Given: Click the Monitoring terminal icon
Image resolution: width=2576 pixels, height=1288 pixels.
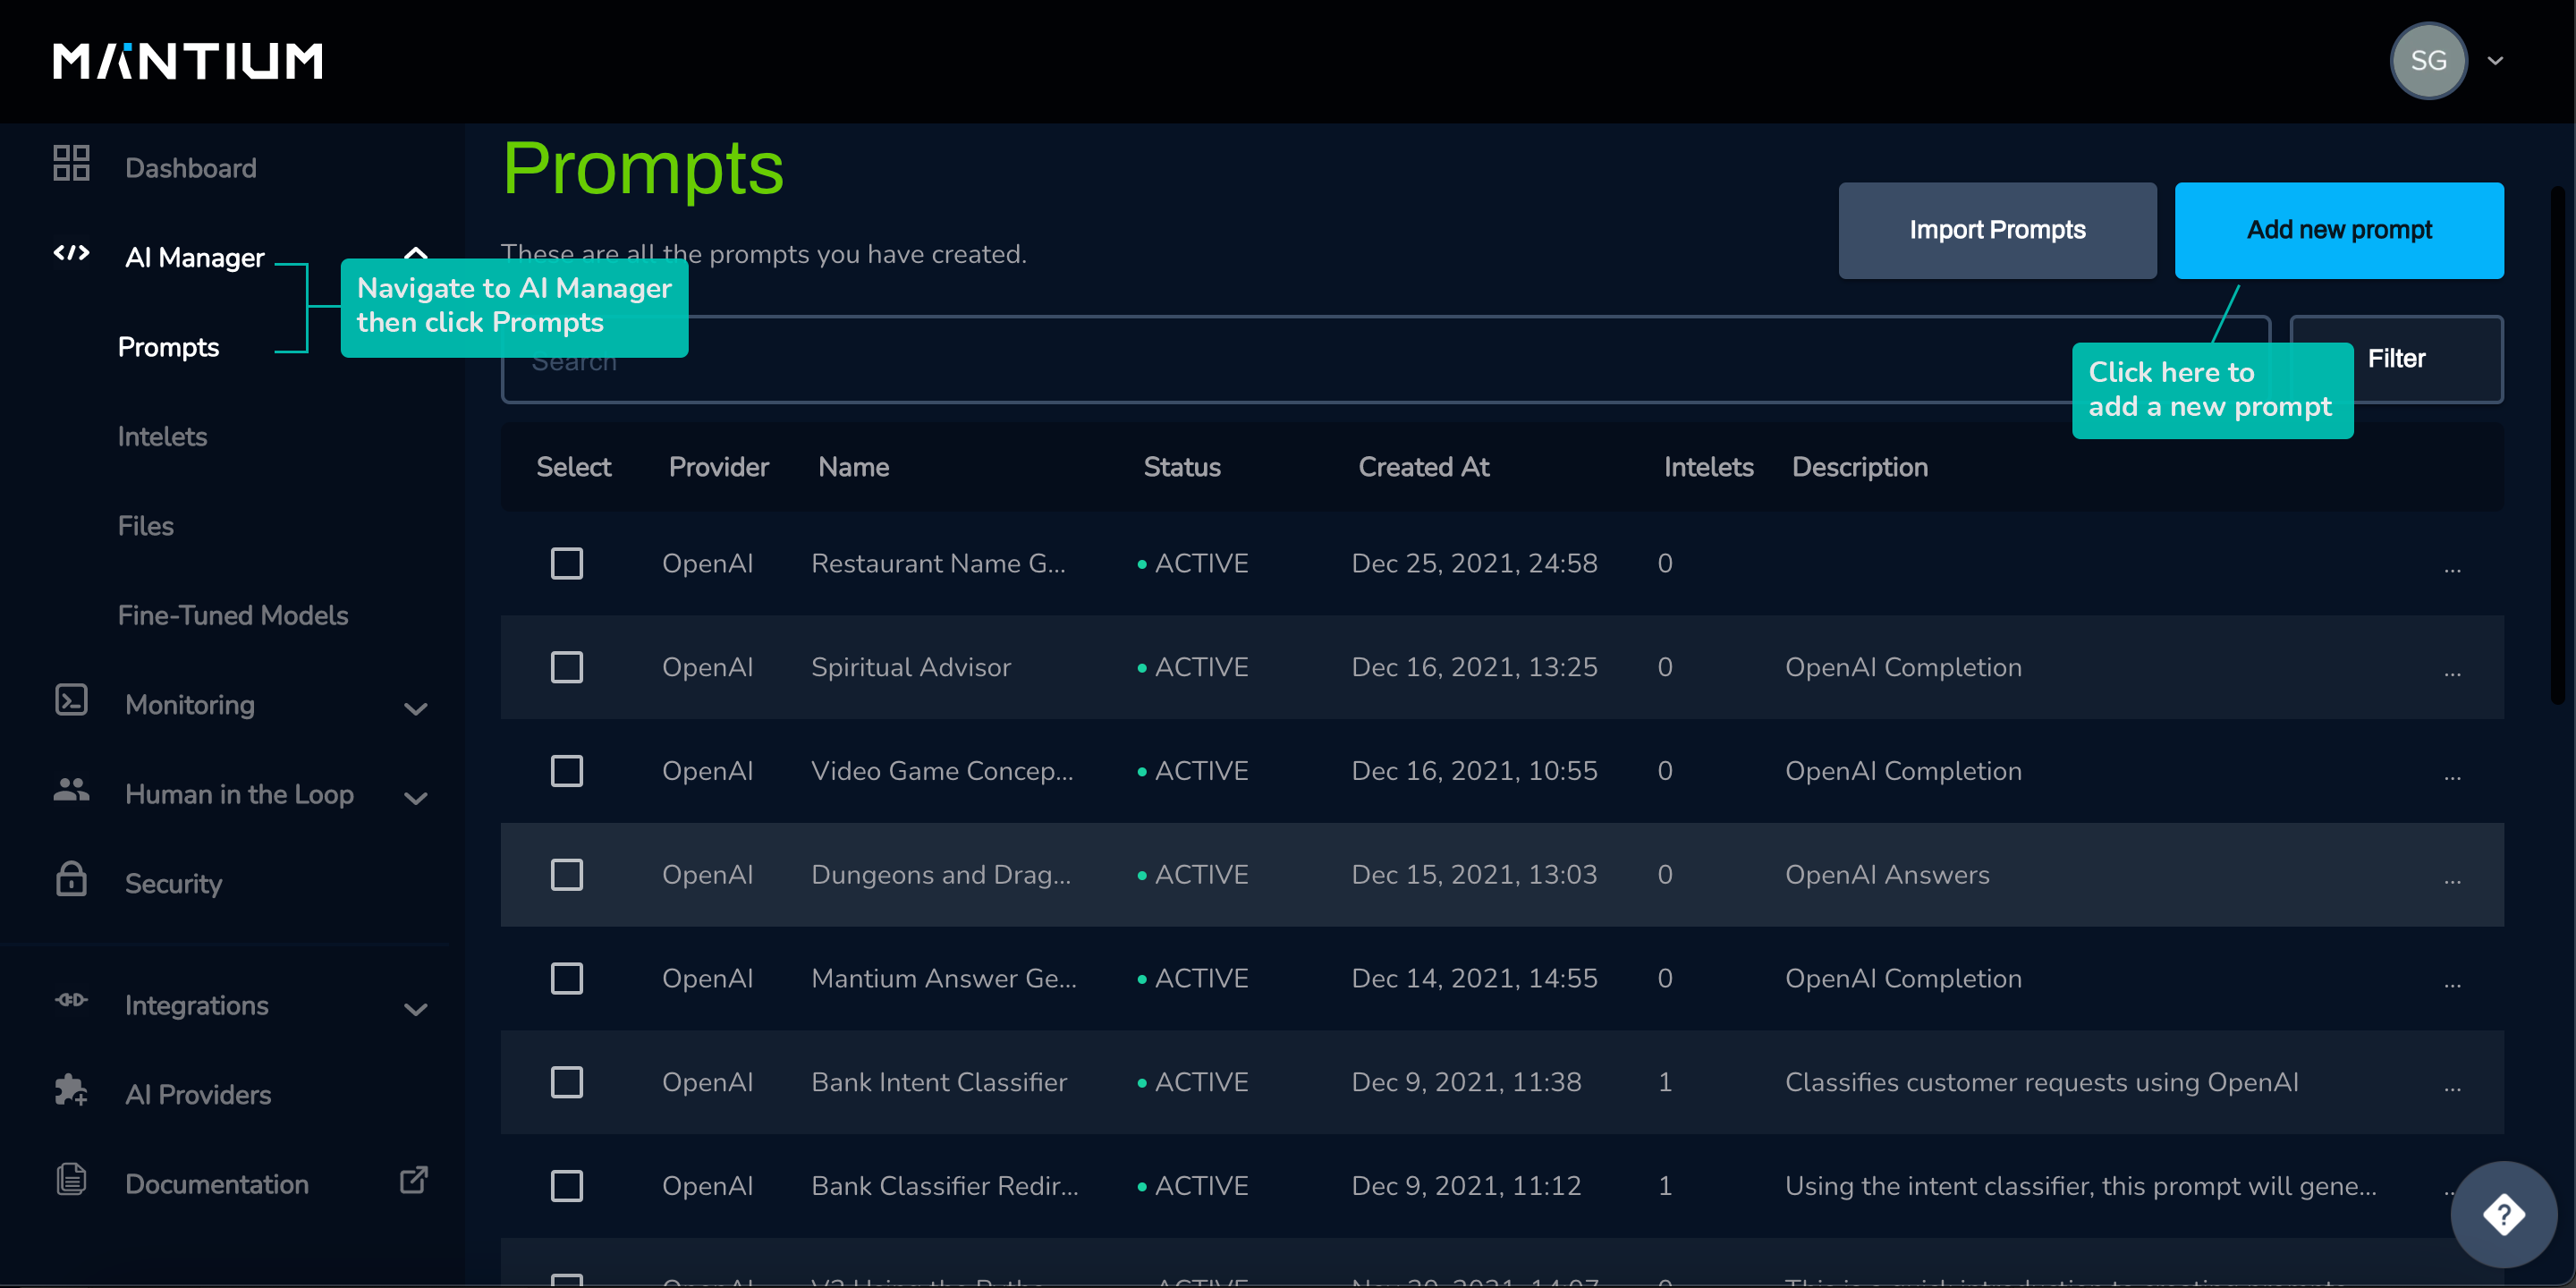Looking at the screenshot, I should tap(71, 701).
